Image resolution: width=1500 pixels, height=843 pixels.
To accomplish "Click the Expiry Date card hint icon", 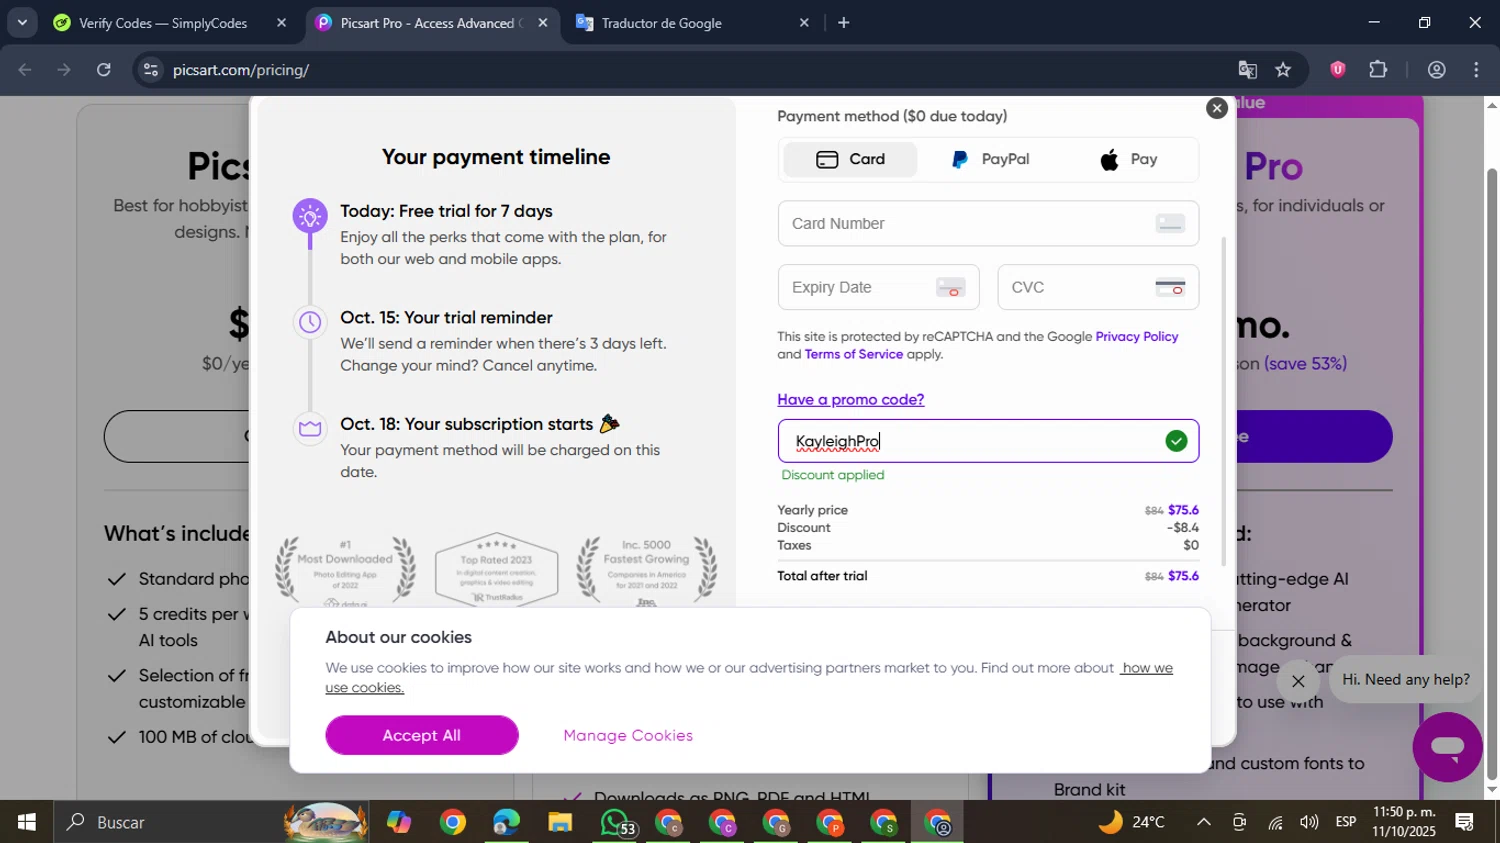I will (950, 287).
